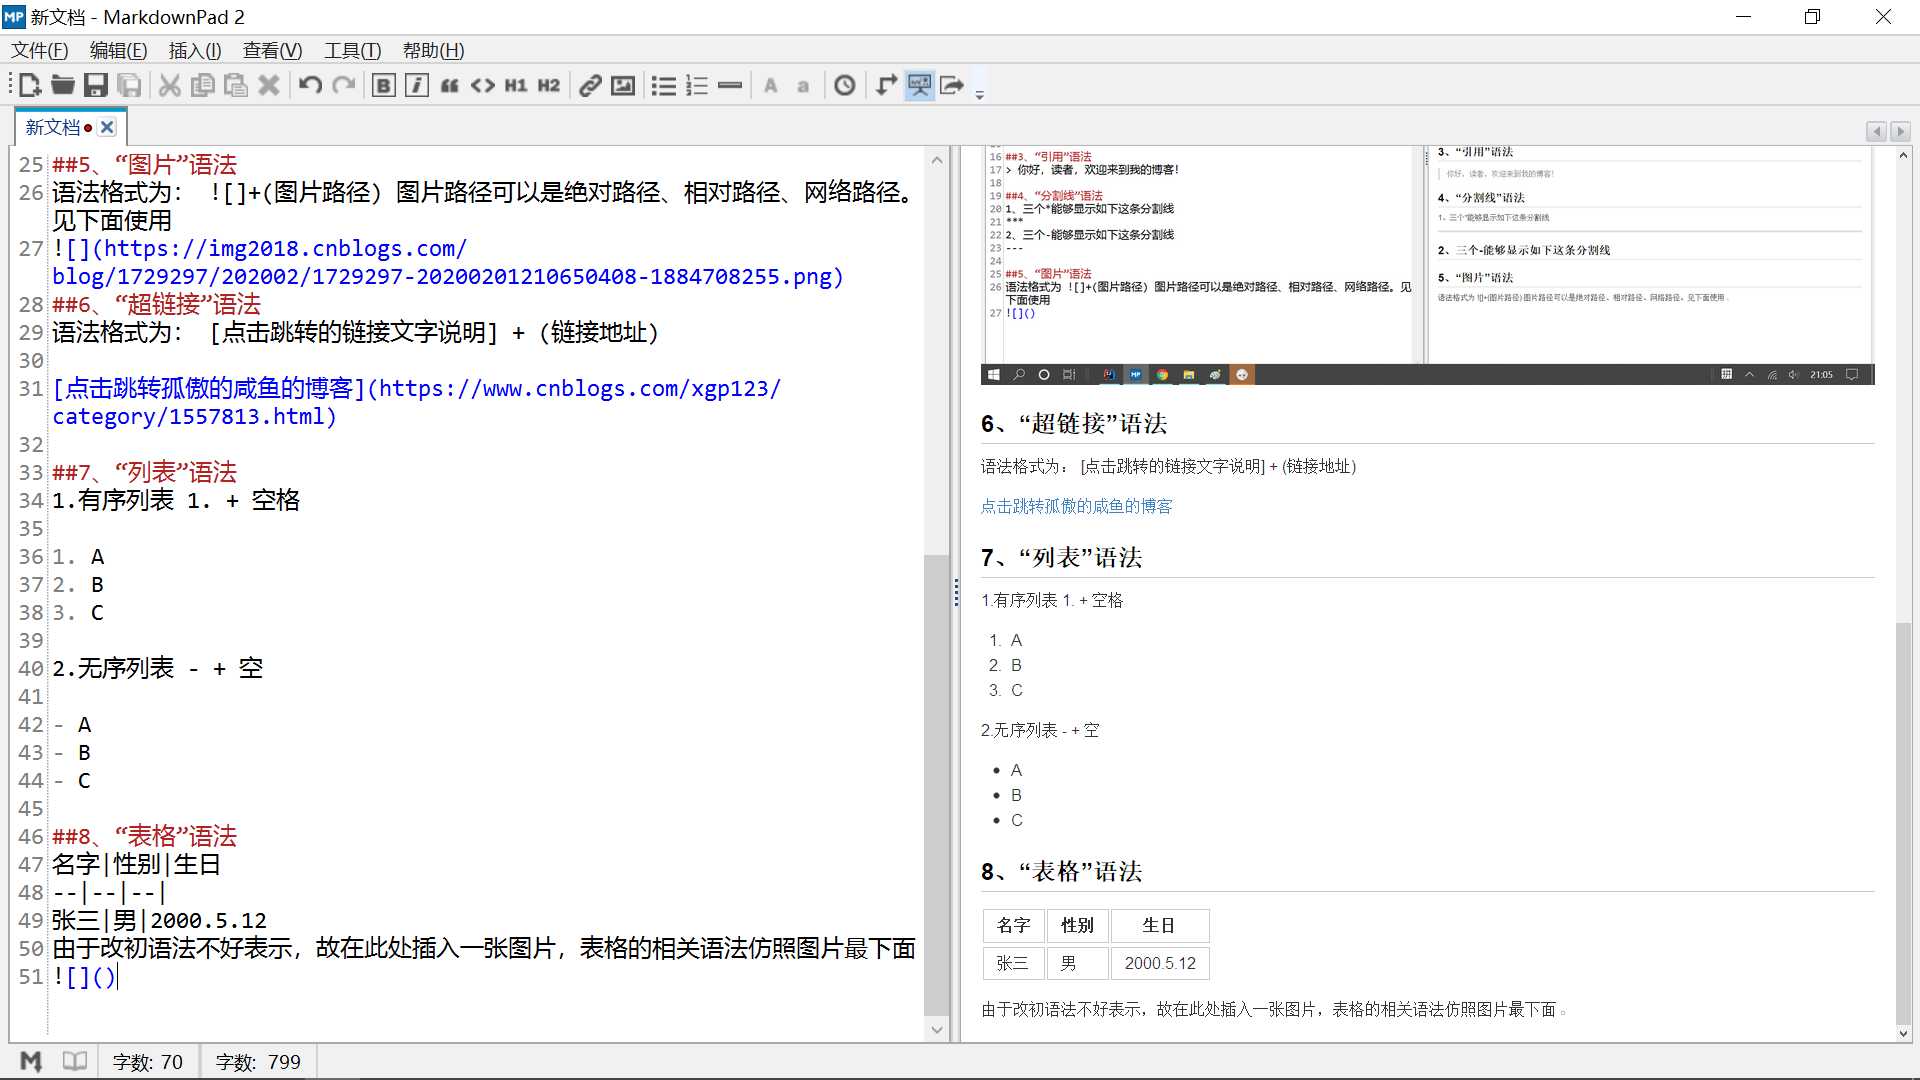Screen dimensions: 1920x1080
Task: Open the 查看(V) menu
Action: tap(272, 50)
